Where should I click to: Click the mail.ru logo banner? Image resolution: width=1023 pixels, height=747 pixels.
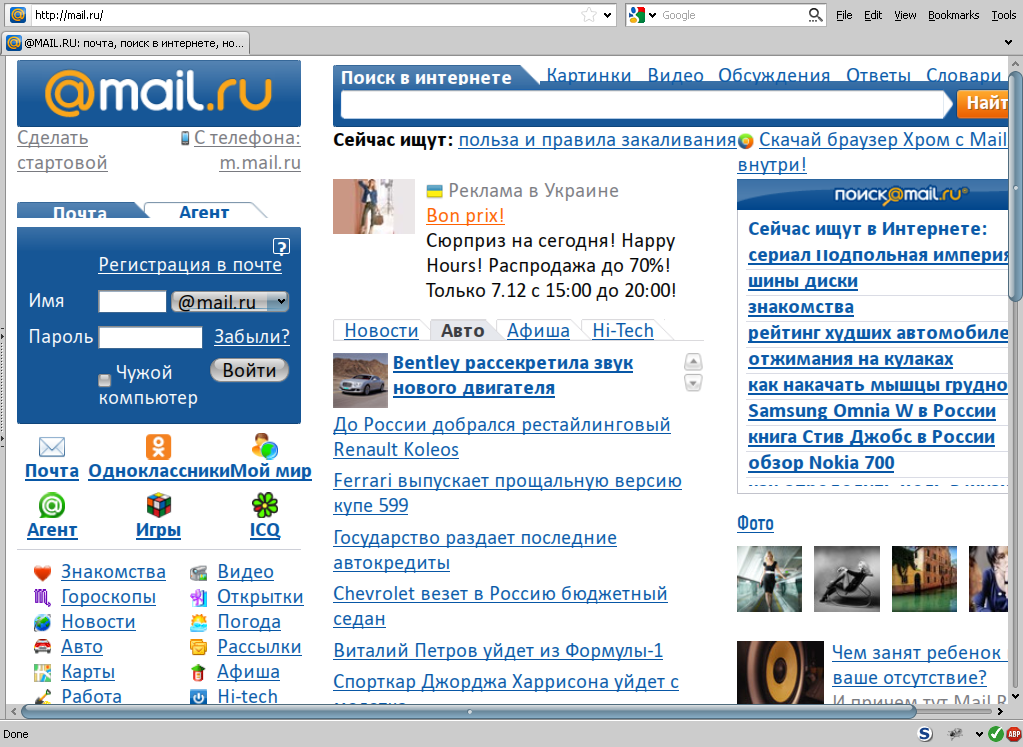tap(159, 93)
